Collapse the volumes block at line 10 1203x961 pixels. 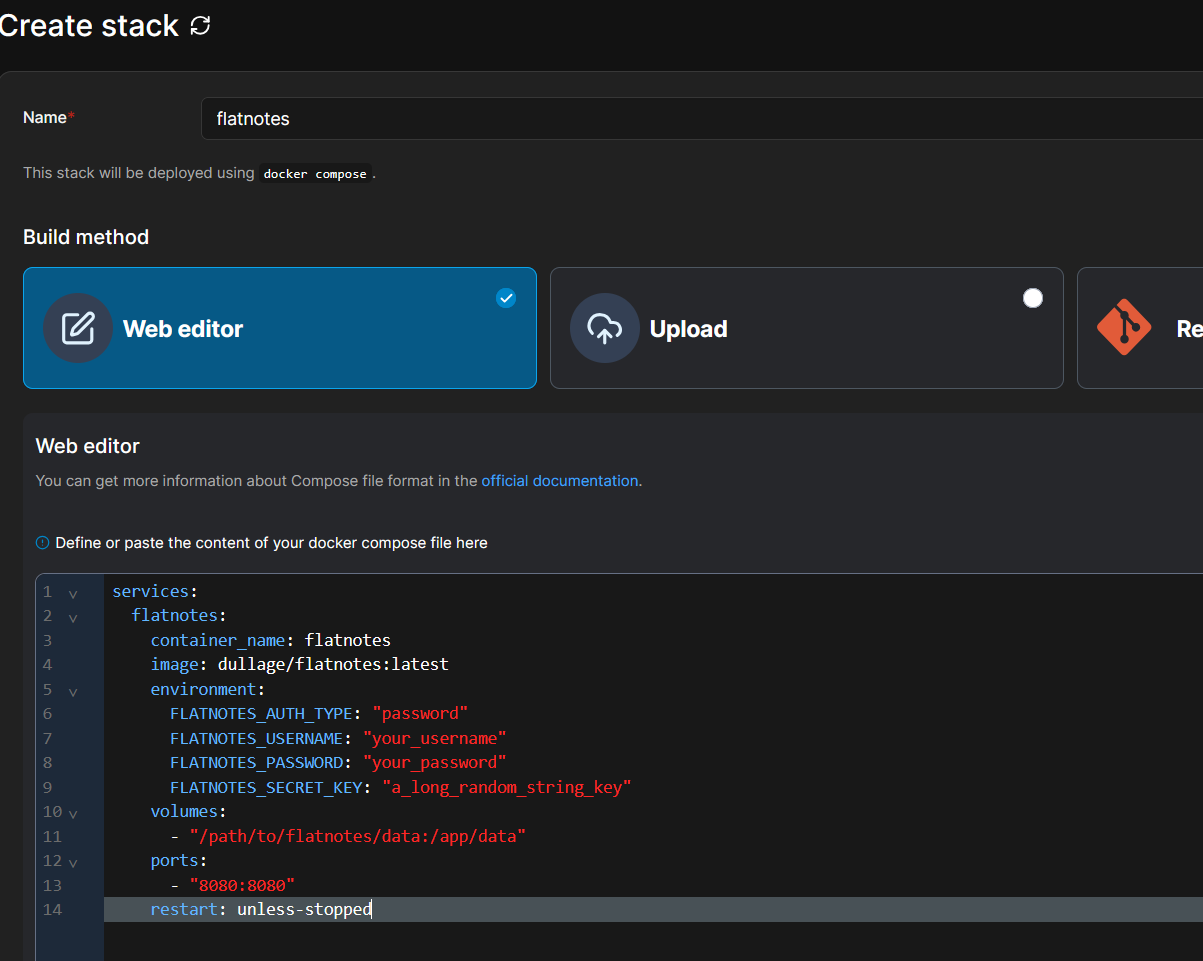tap(73, 813)
